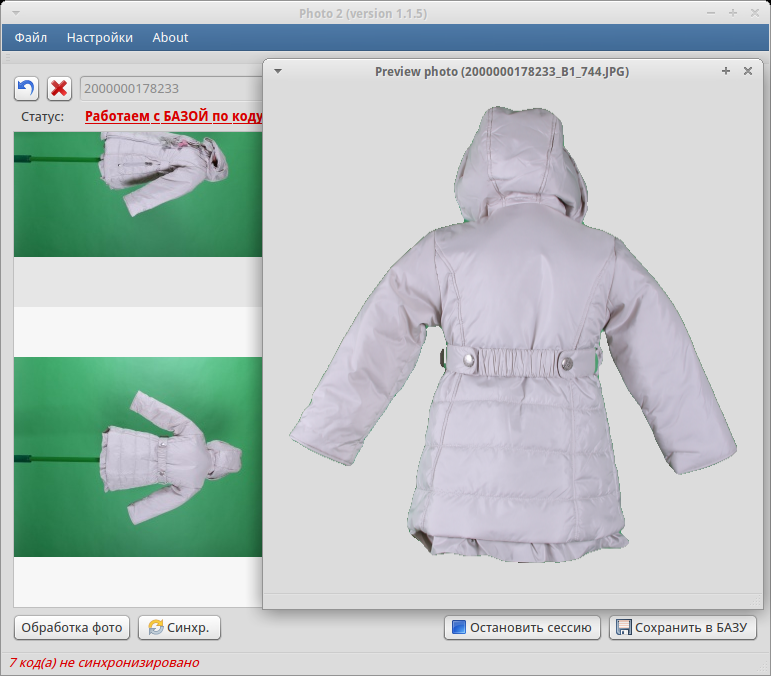Click the blue square stop session icon
This screenshot has width=771, height=676.
459,628
